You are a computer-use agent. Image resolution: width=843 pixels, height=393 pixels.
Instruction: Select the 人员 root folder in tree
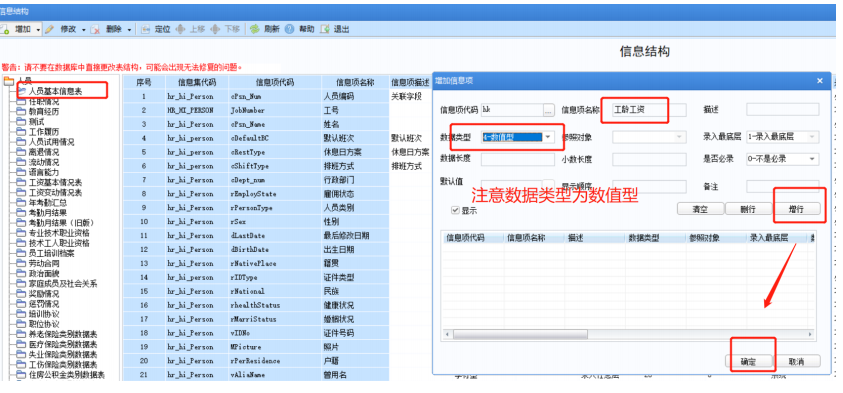coord(25,81)
